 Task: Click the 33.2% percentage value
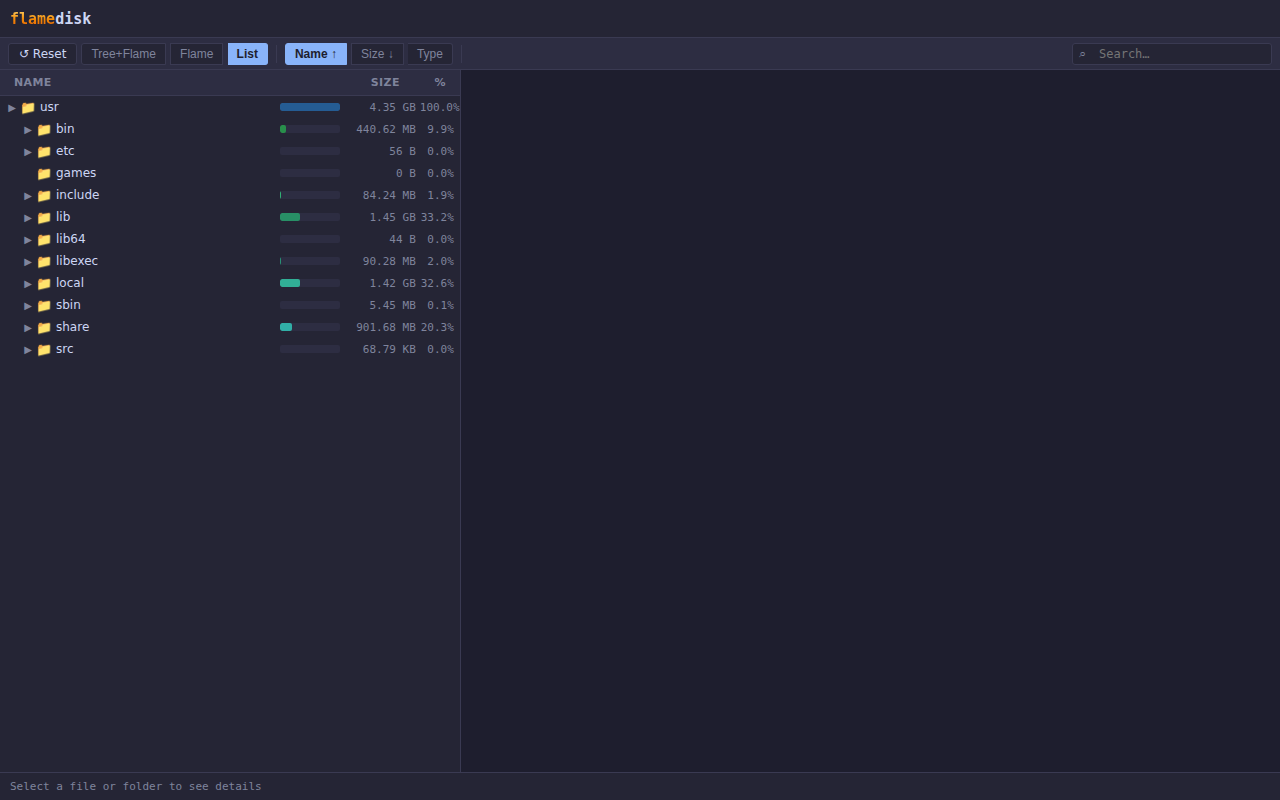tap(437, 217)
